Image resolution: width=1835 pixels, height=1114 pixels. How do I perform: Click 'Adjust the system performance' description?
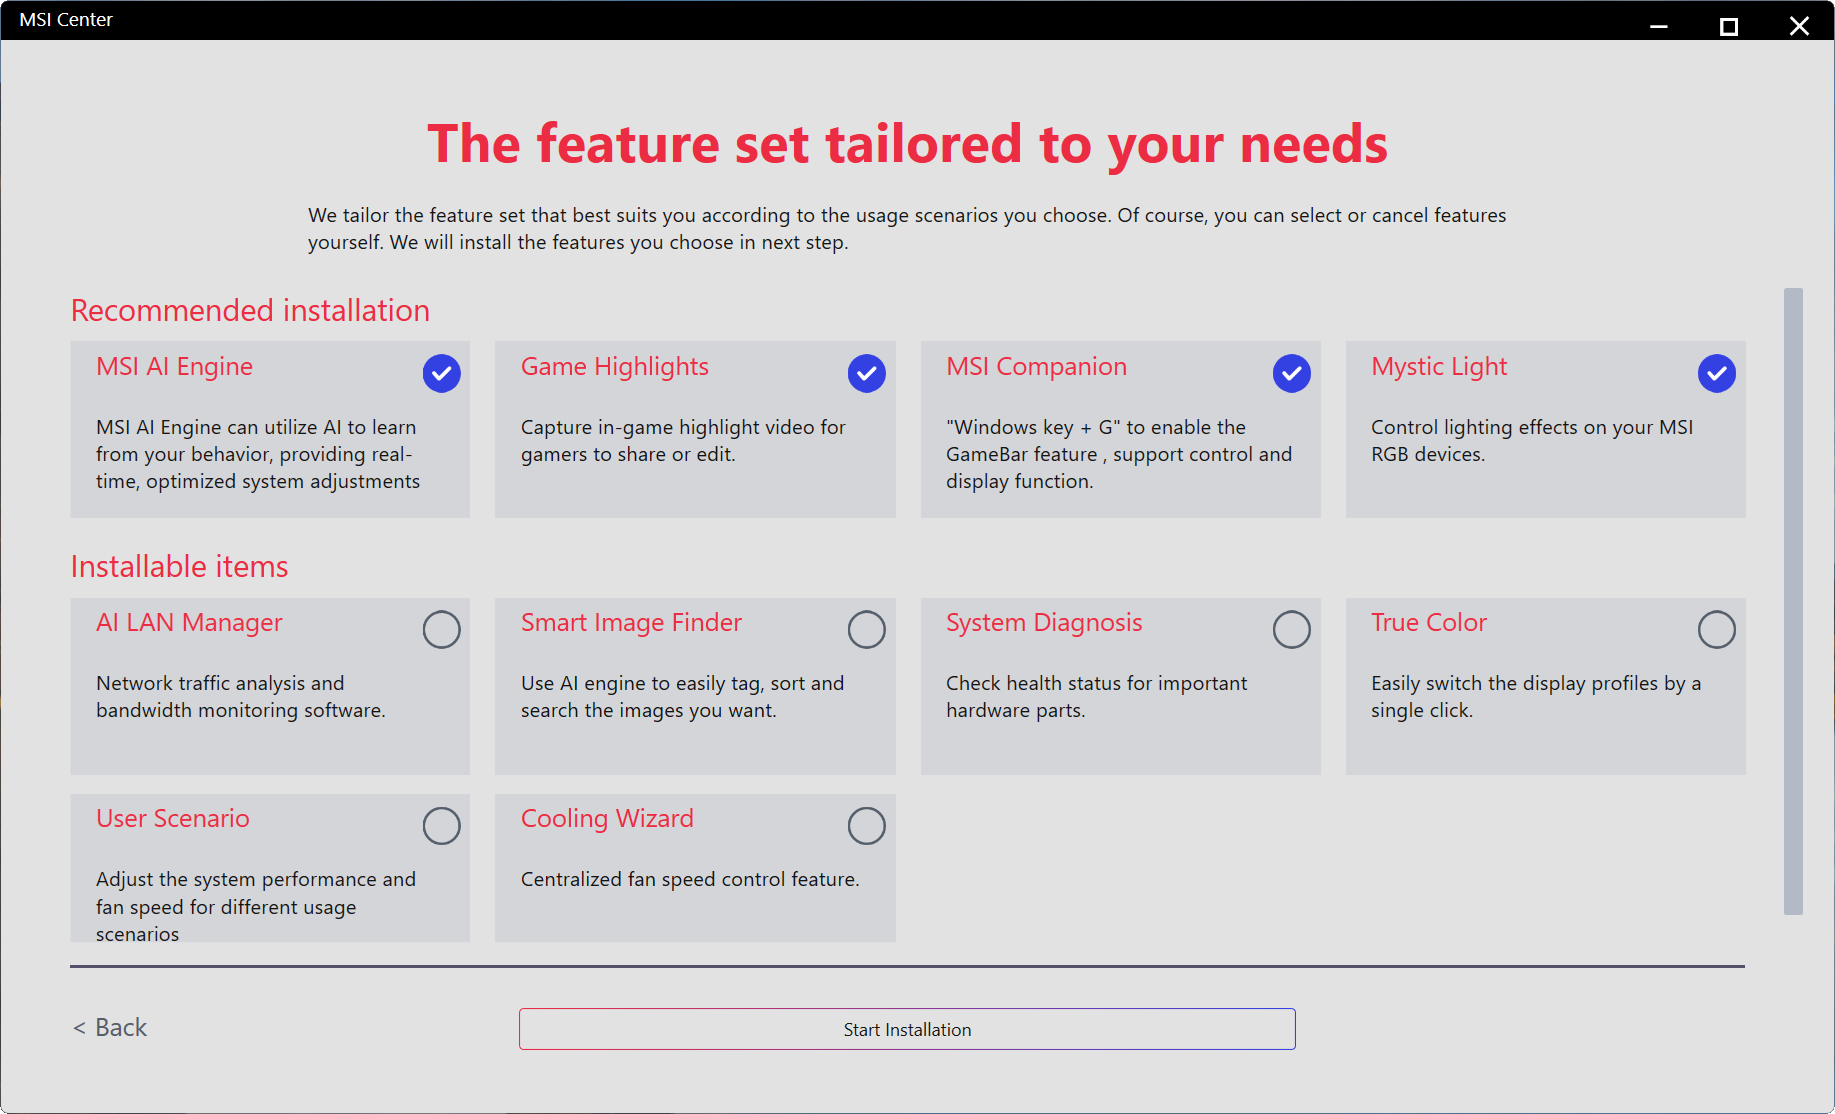[256, 906]
